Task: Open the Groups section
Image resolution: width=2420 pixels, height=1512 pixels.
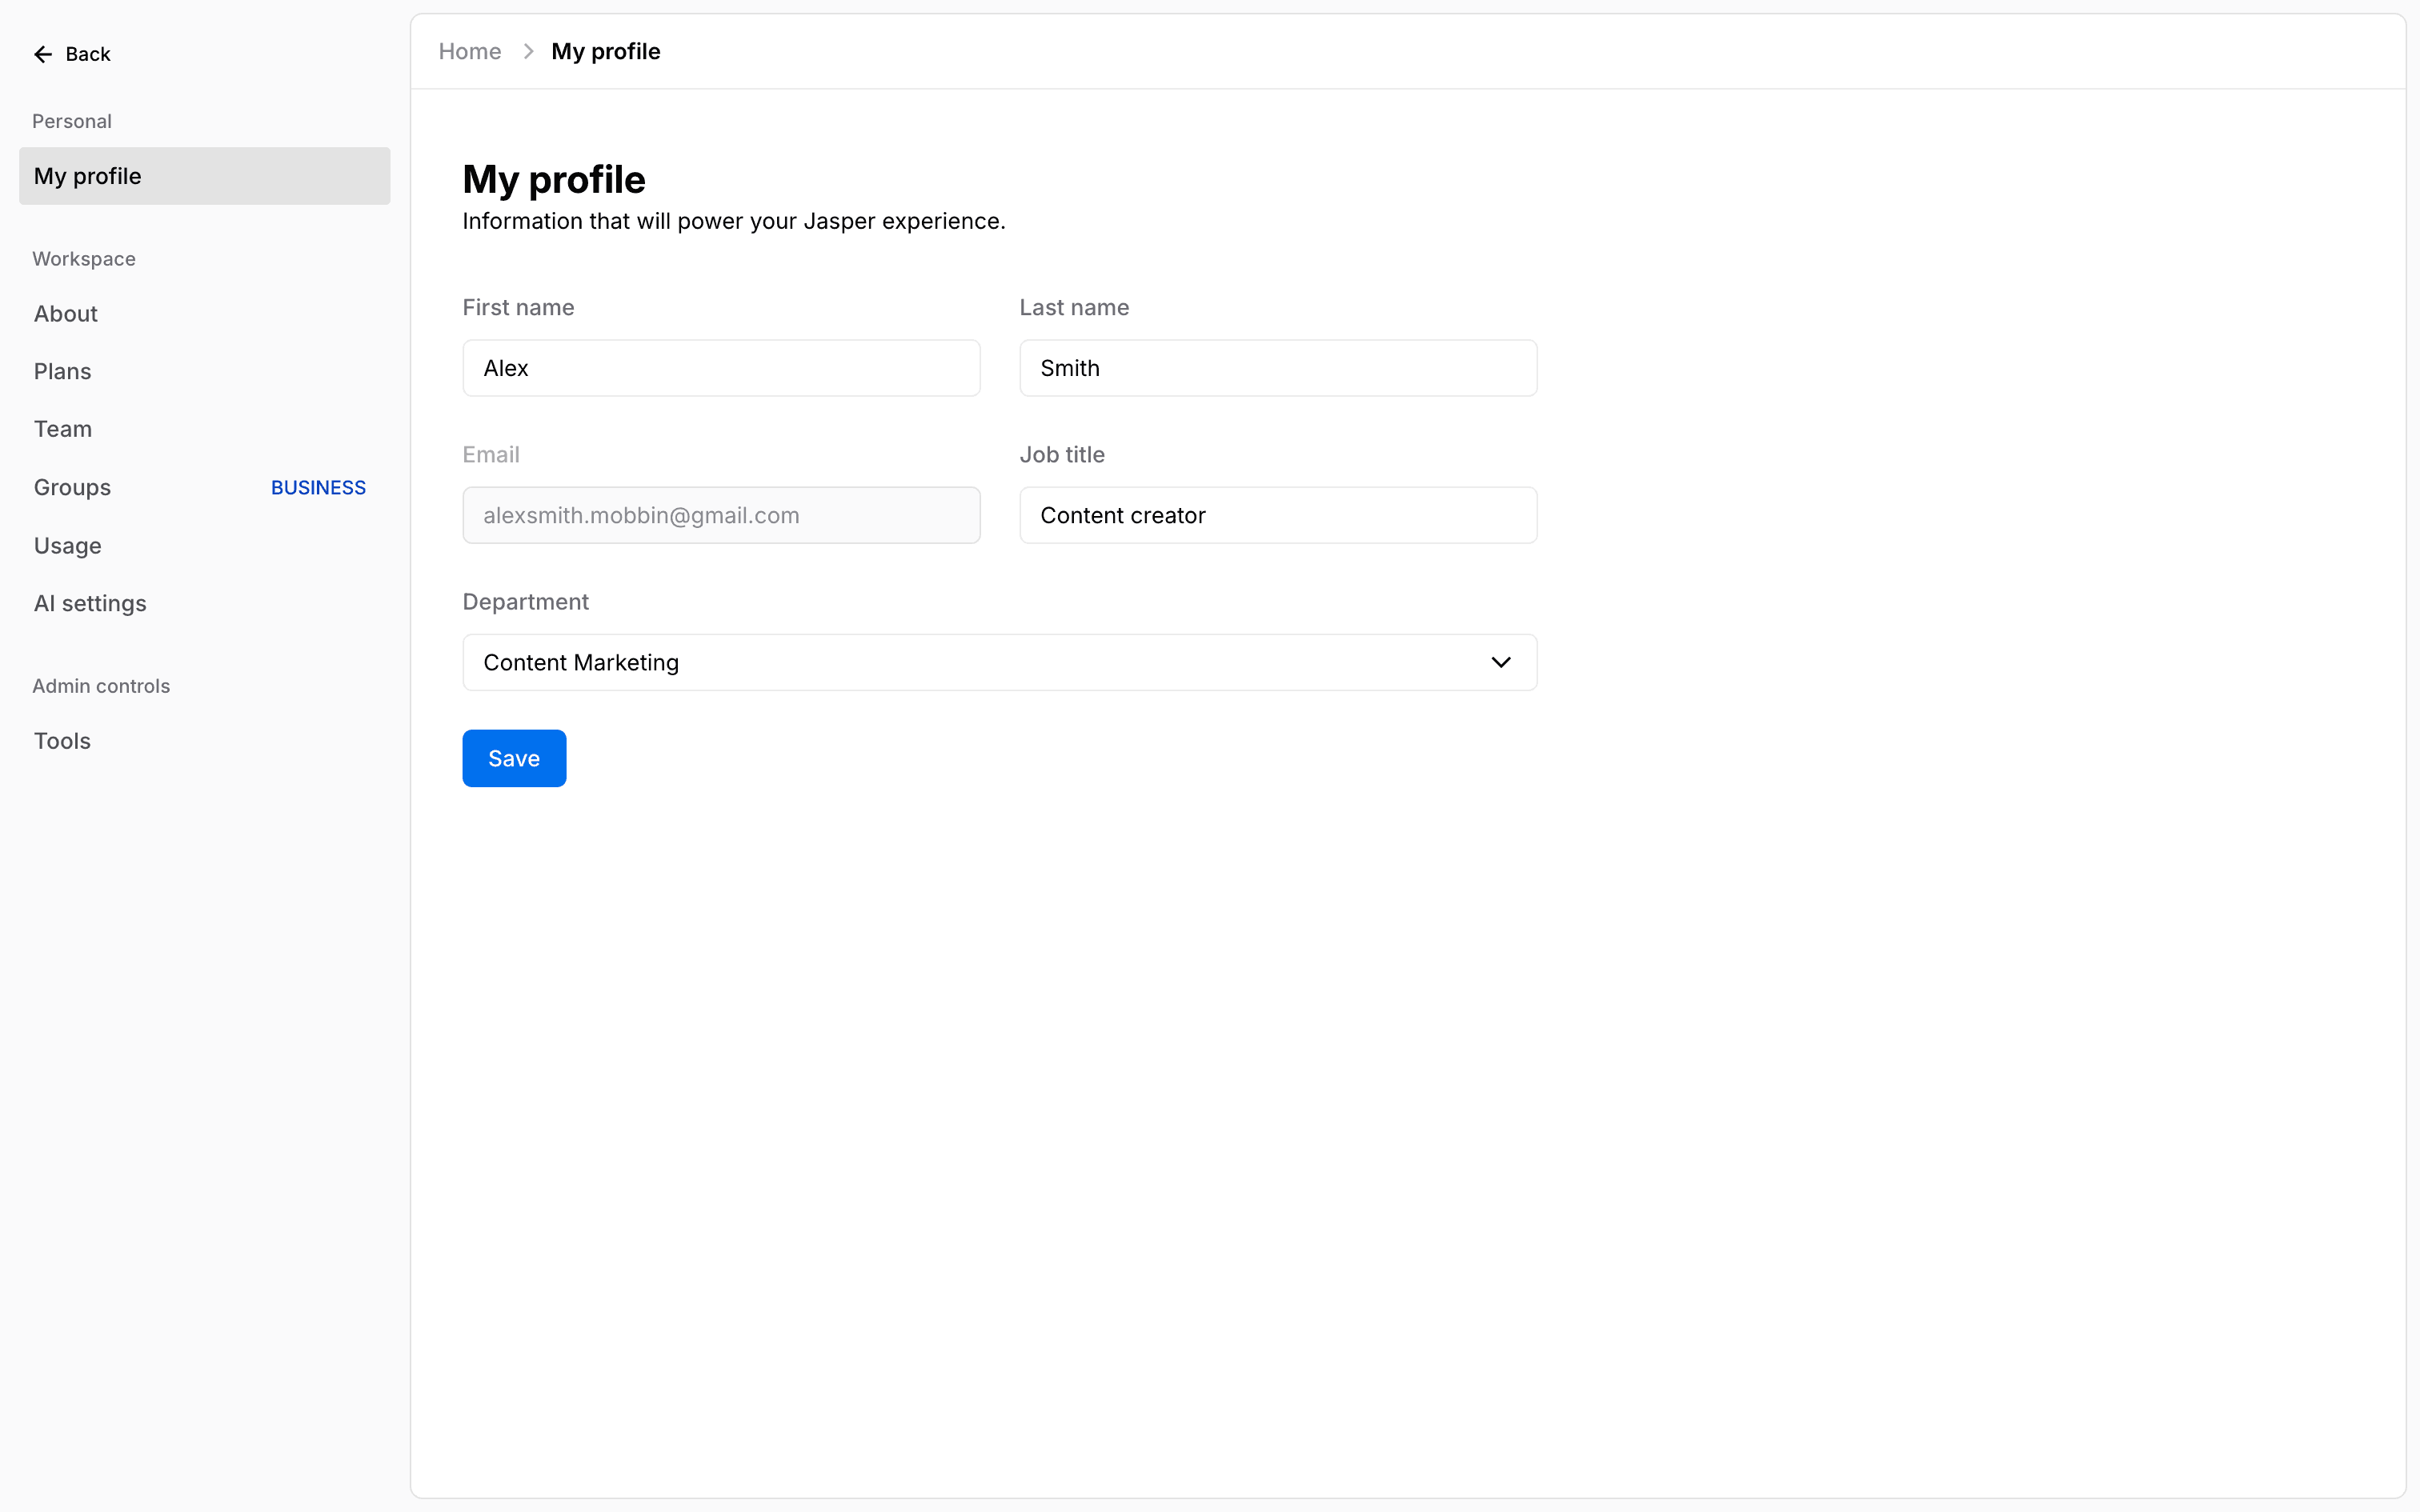Action: [x=73, y=487]
